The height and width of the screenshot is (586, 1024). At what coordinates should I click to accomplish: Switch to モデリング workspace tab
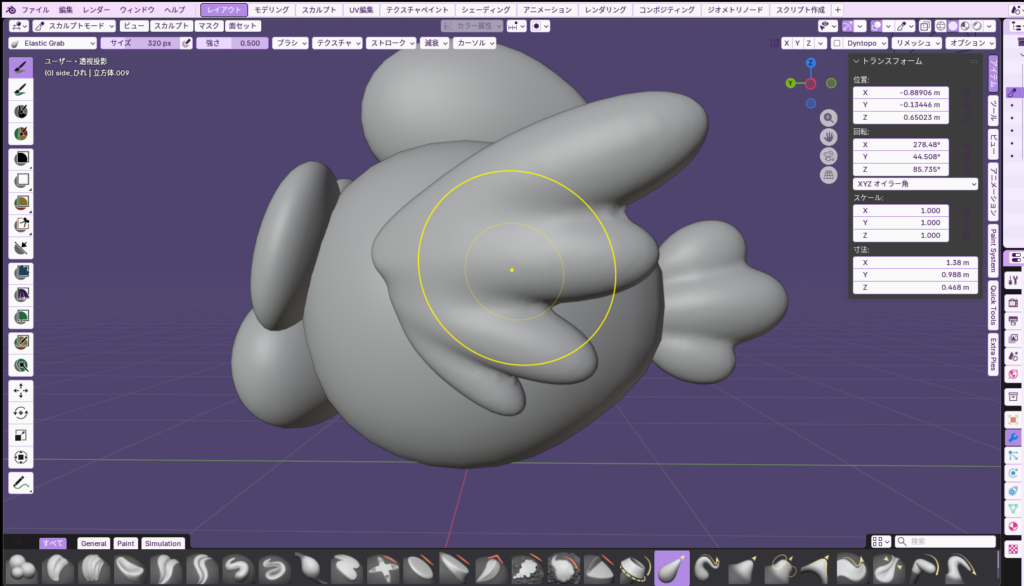[x=271, y=9]
